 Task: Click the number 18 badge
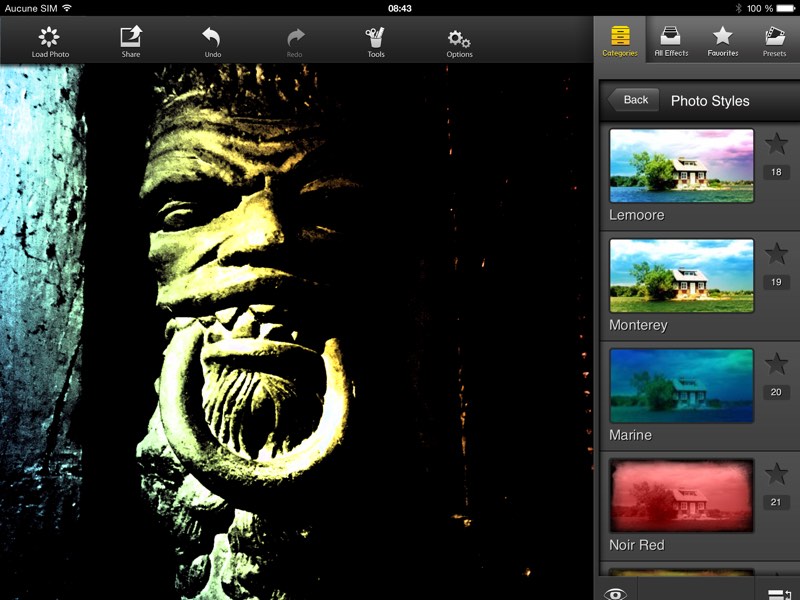[776, 172]
